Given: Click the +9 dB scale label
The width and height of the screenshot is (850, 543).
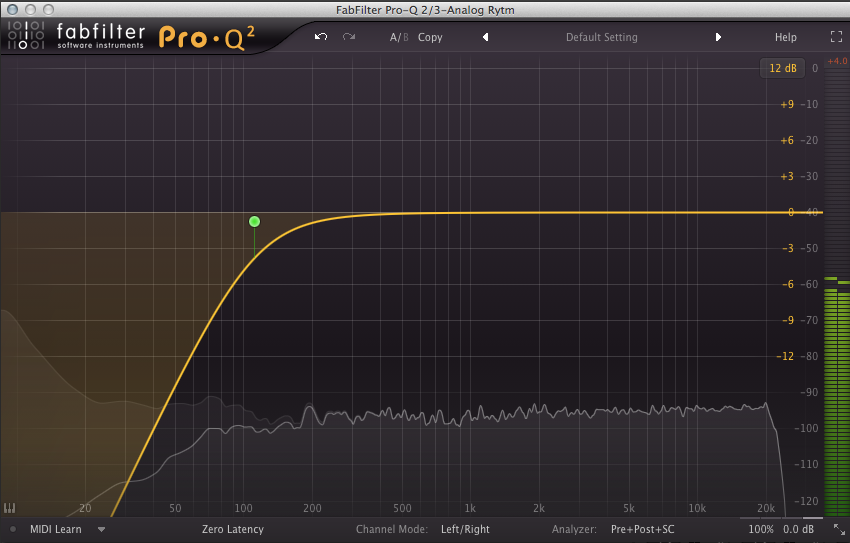Looking at the screenshot, I should click(787, 104).
